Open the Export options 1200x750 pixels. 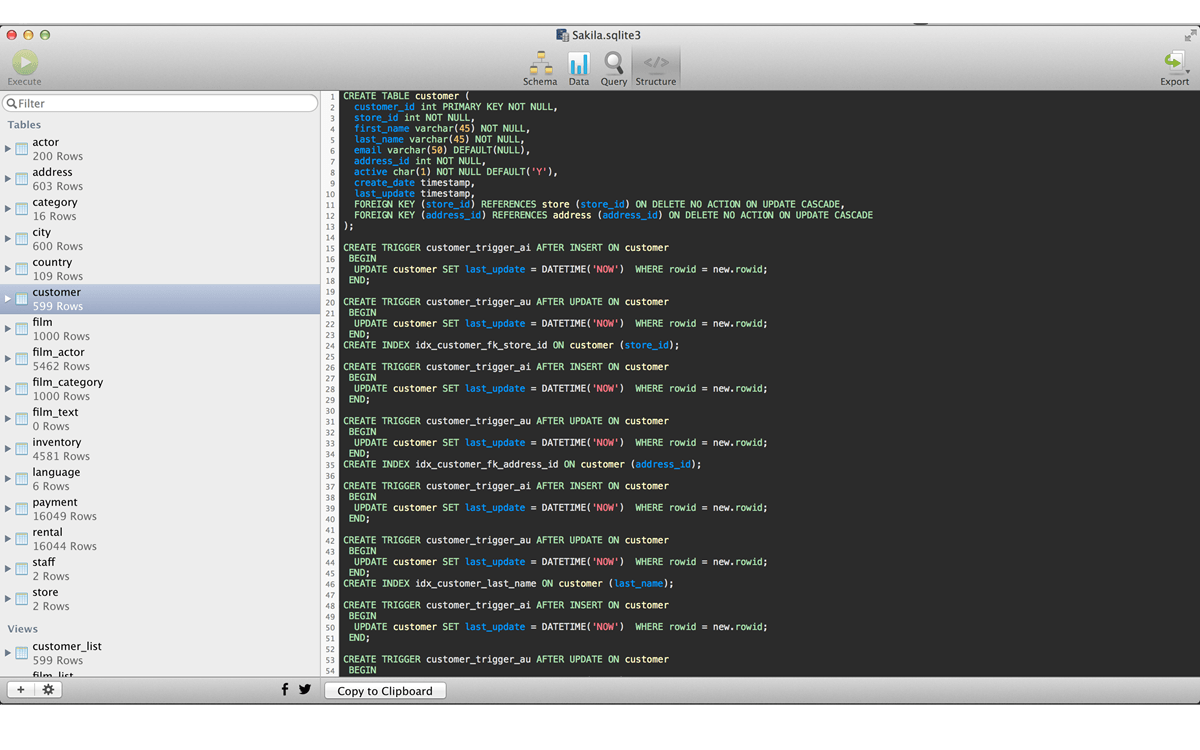tap(1174, 68)
